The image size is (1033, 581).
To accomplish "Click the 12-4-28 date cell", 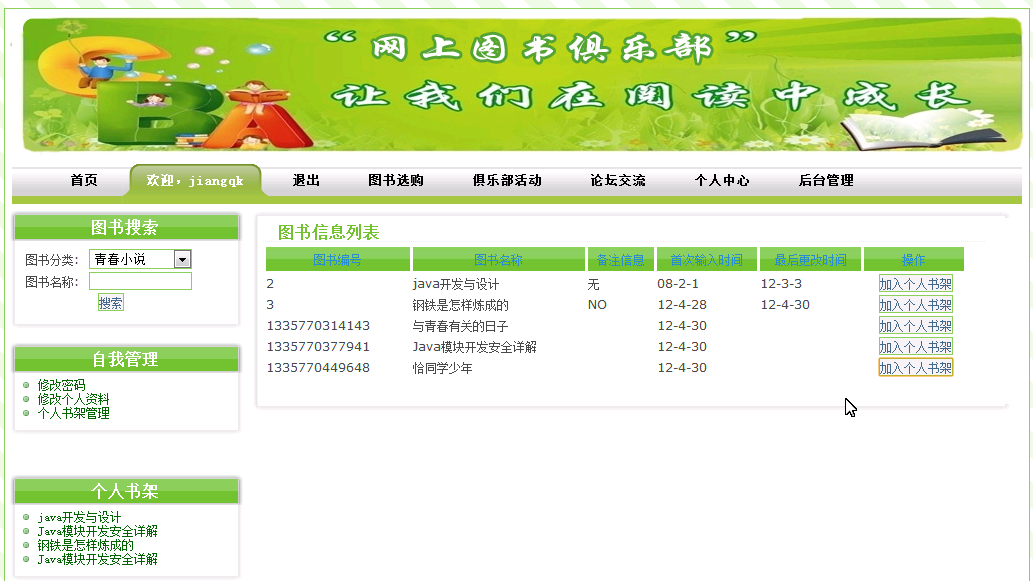I will click(682, 305).
